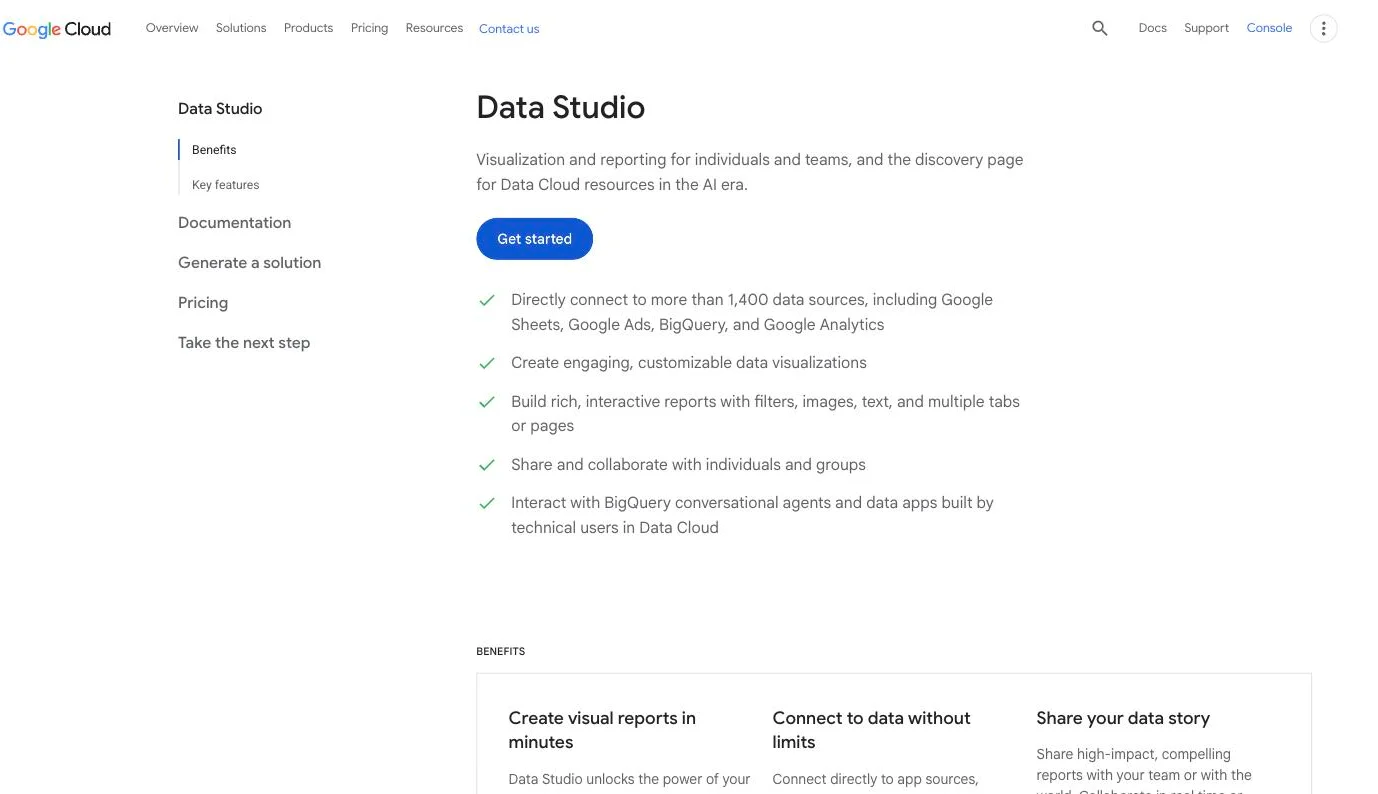Open the Products menu
Viewport: 1378px width, 794px height.
click(308, 28)
